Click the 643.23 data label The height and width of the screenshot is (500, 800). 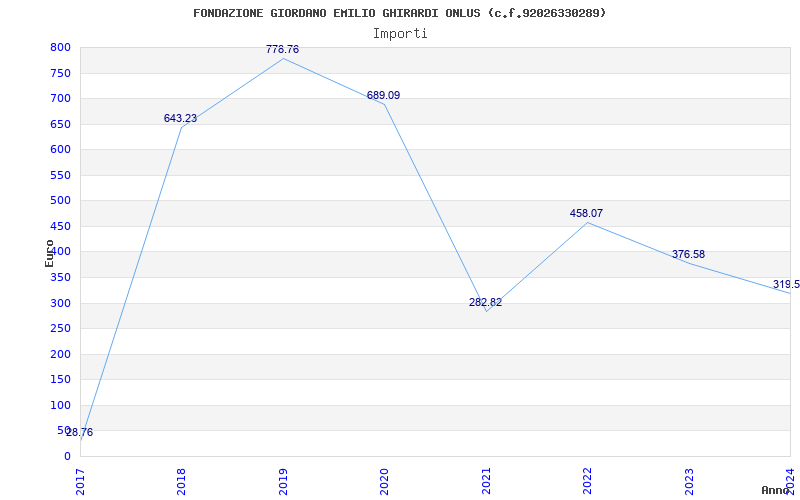pyautogui.click(x=180, y=118)
